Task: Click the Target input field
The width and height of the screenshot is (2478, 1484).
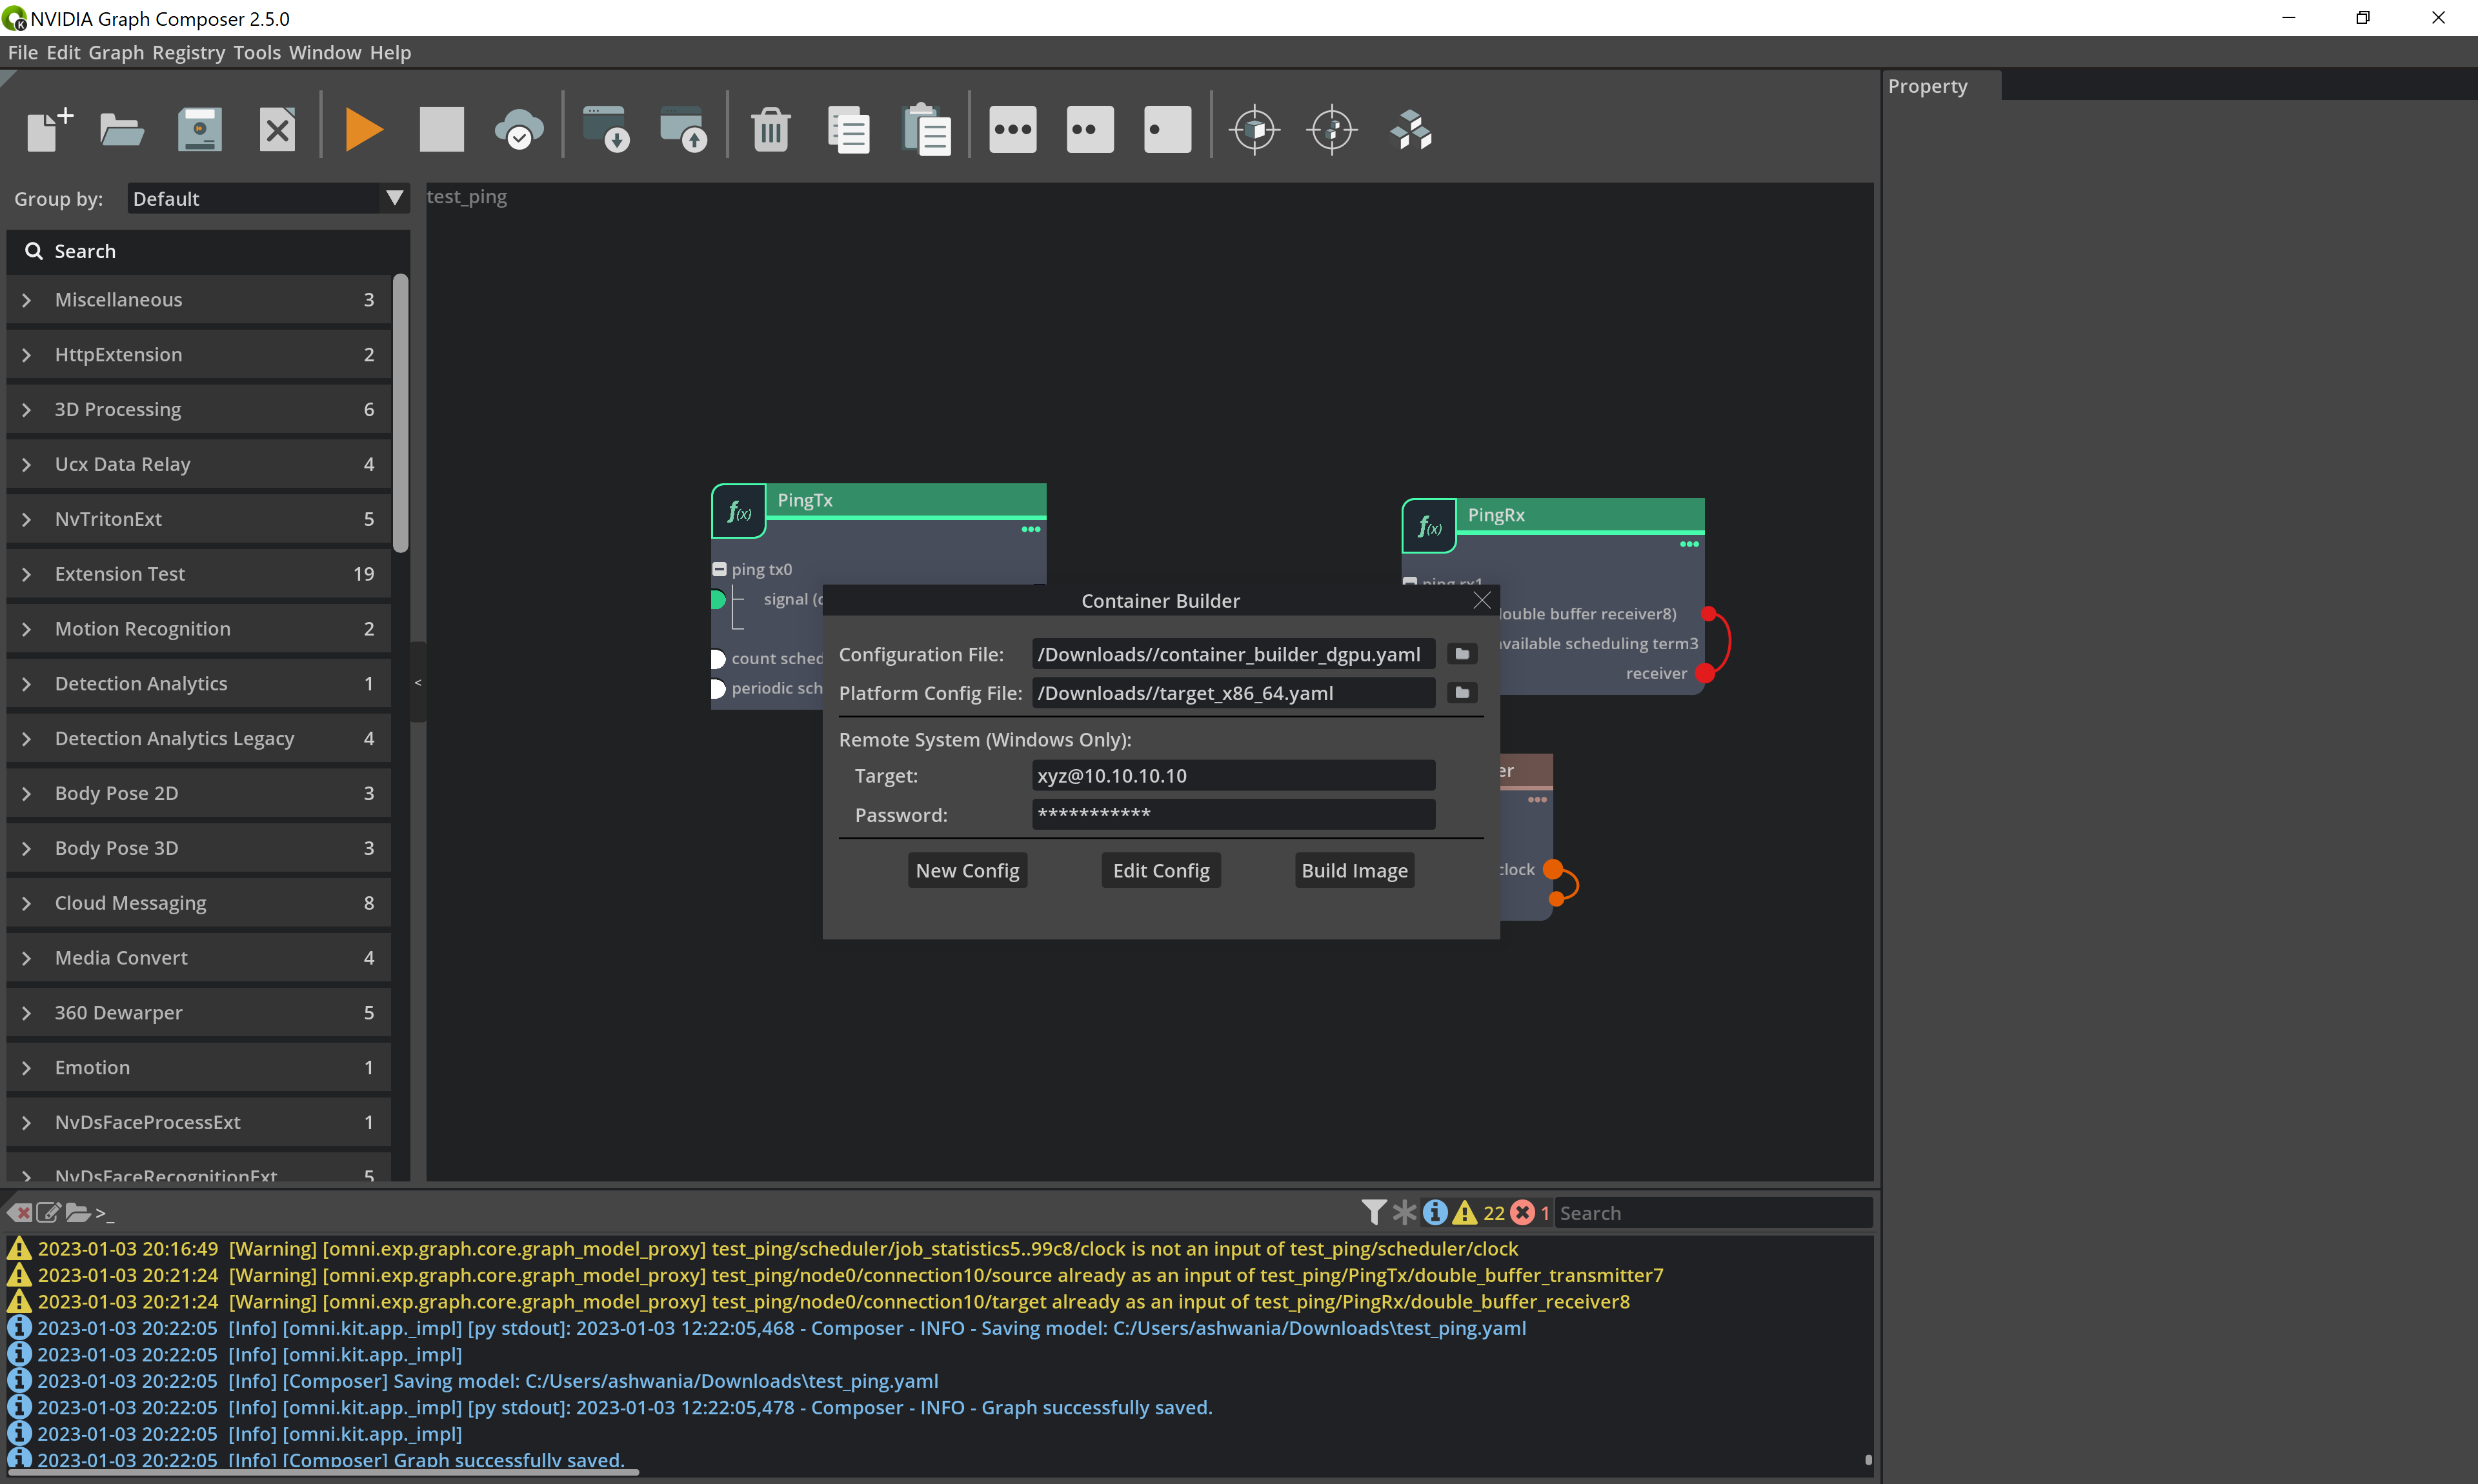Action: pyautogui.click(x=1233, y=775)
